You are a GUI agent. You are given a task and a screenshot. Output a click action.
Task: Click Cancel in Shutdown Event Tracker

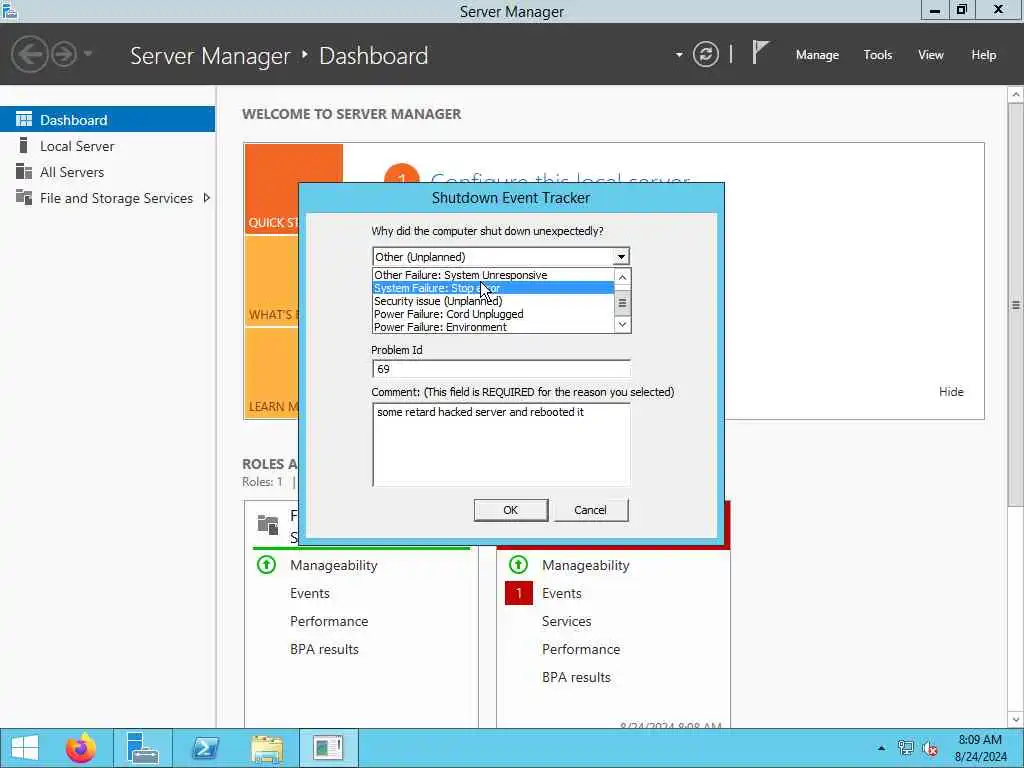click(x=590, y=510)
